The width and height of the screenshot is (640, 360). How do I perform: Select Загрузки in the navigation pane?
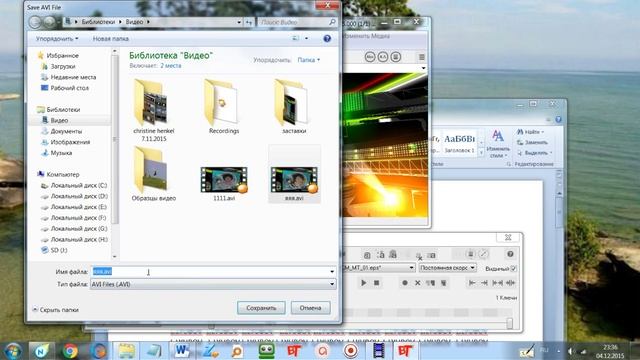click(62, 66)
